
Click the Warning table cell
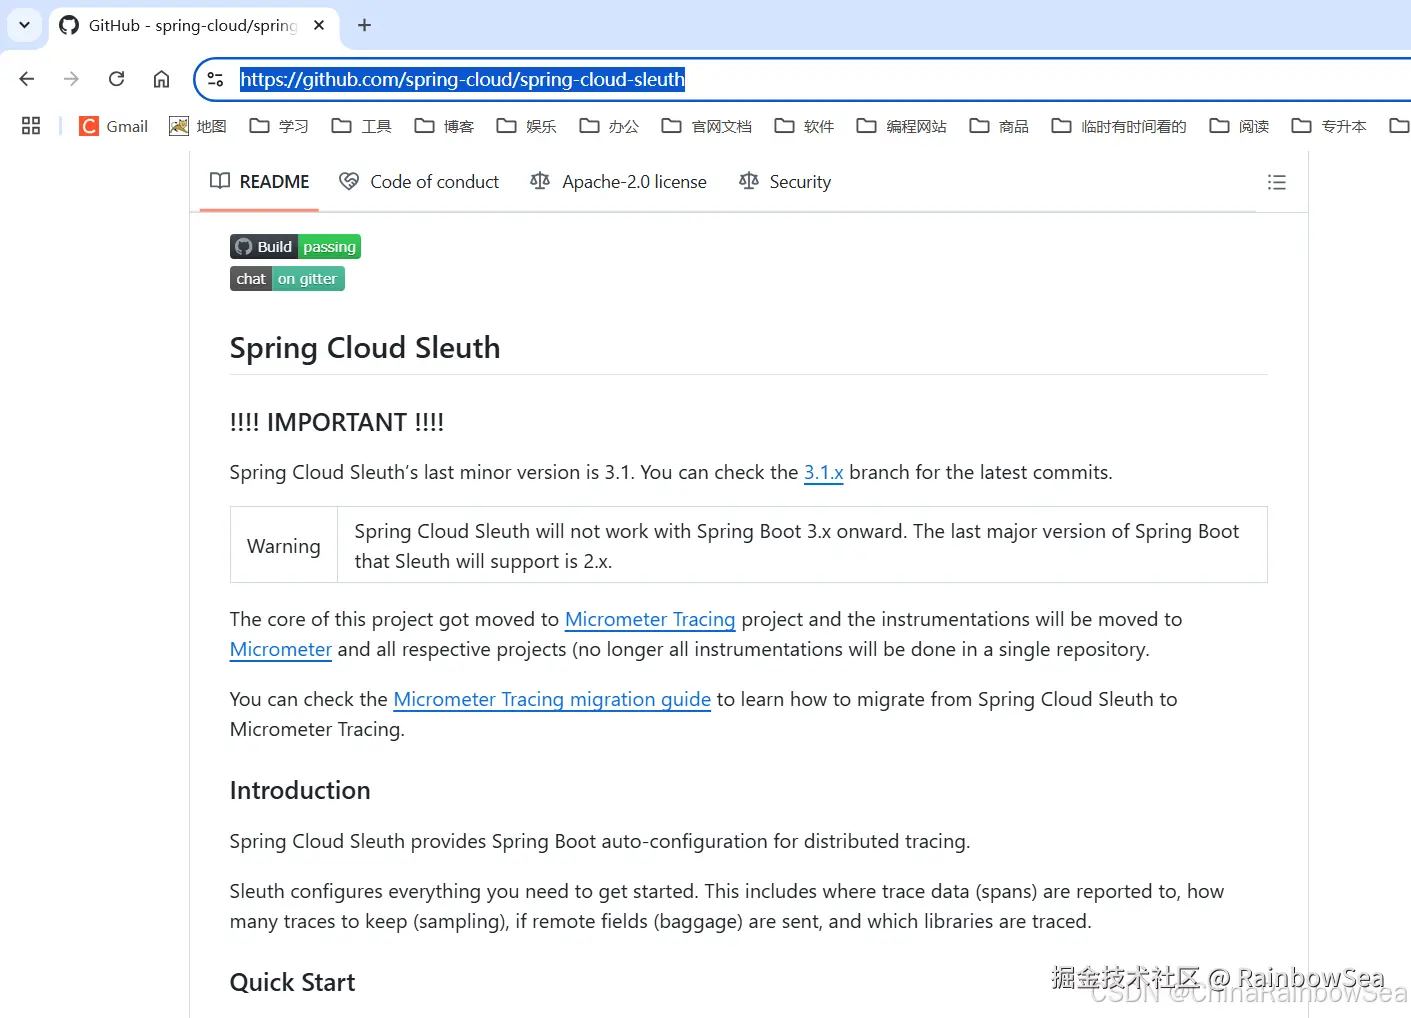pos(284,546)
